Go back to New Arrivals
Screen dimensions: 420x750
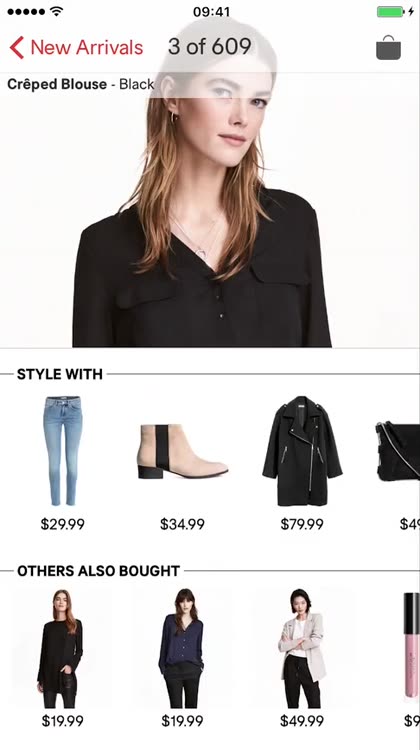pyautogui.click(x=77, y=47)
